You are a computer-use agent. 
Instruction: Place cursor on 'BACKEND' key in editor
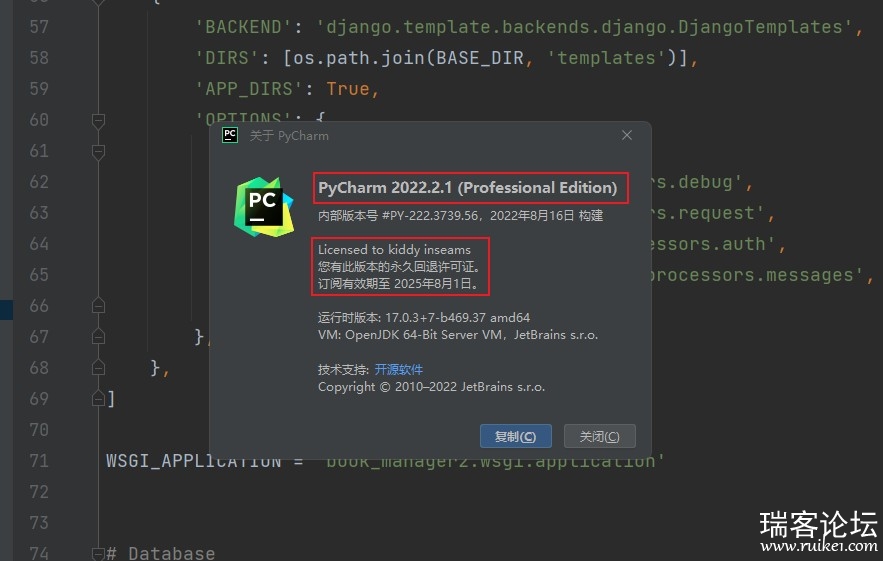tap(243, 27)
